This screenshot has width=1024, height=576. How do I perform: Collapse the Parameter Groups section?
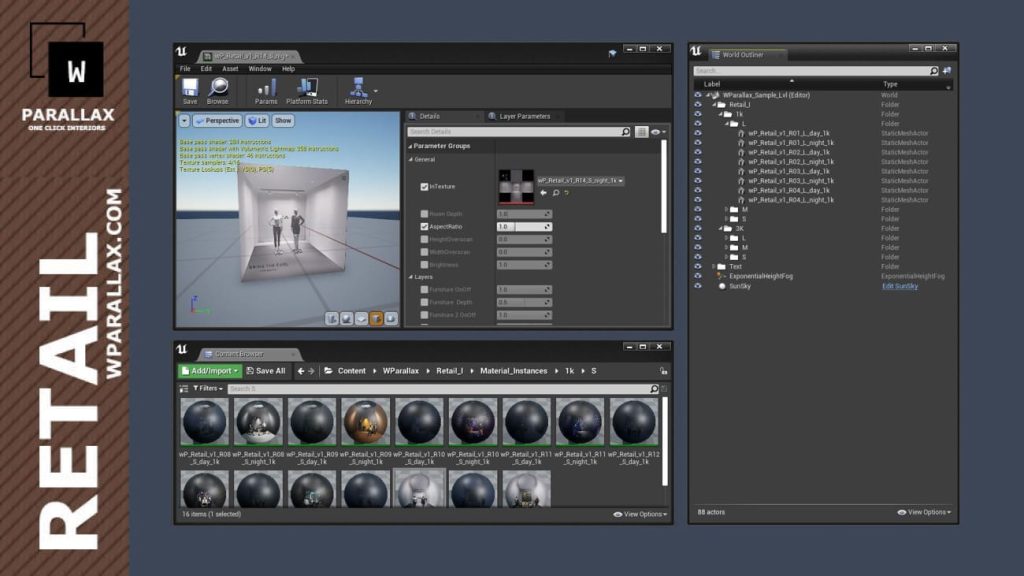tap(411, 146)
